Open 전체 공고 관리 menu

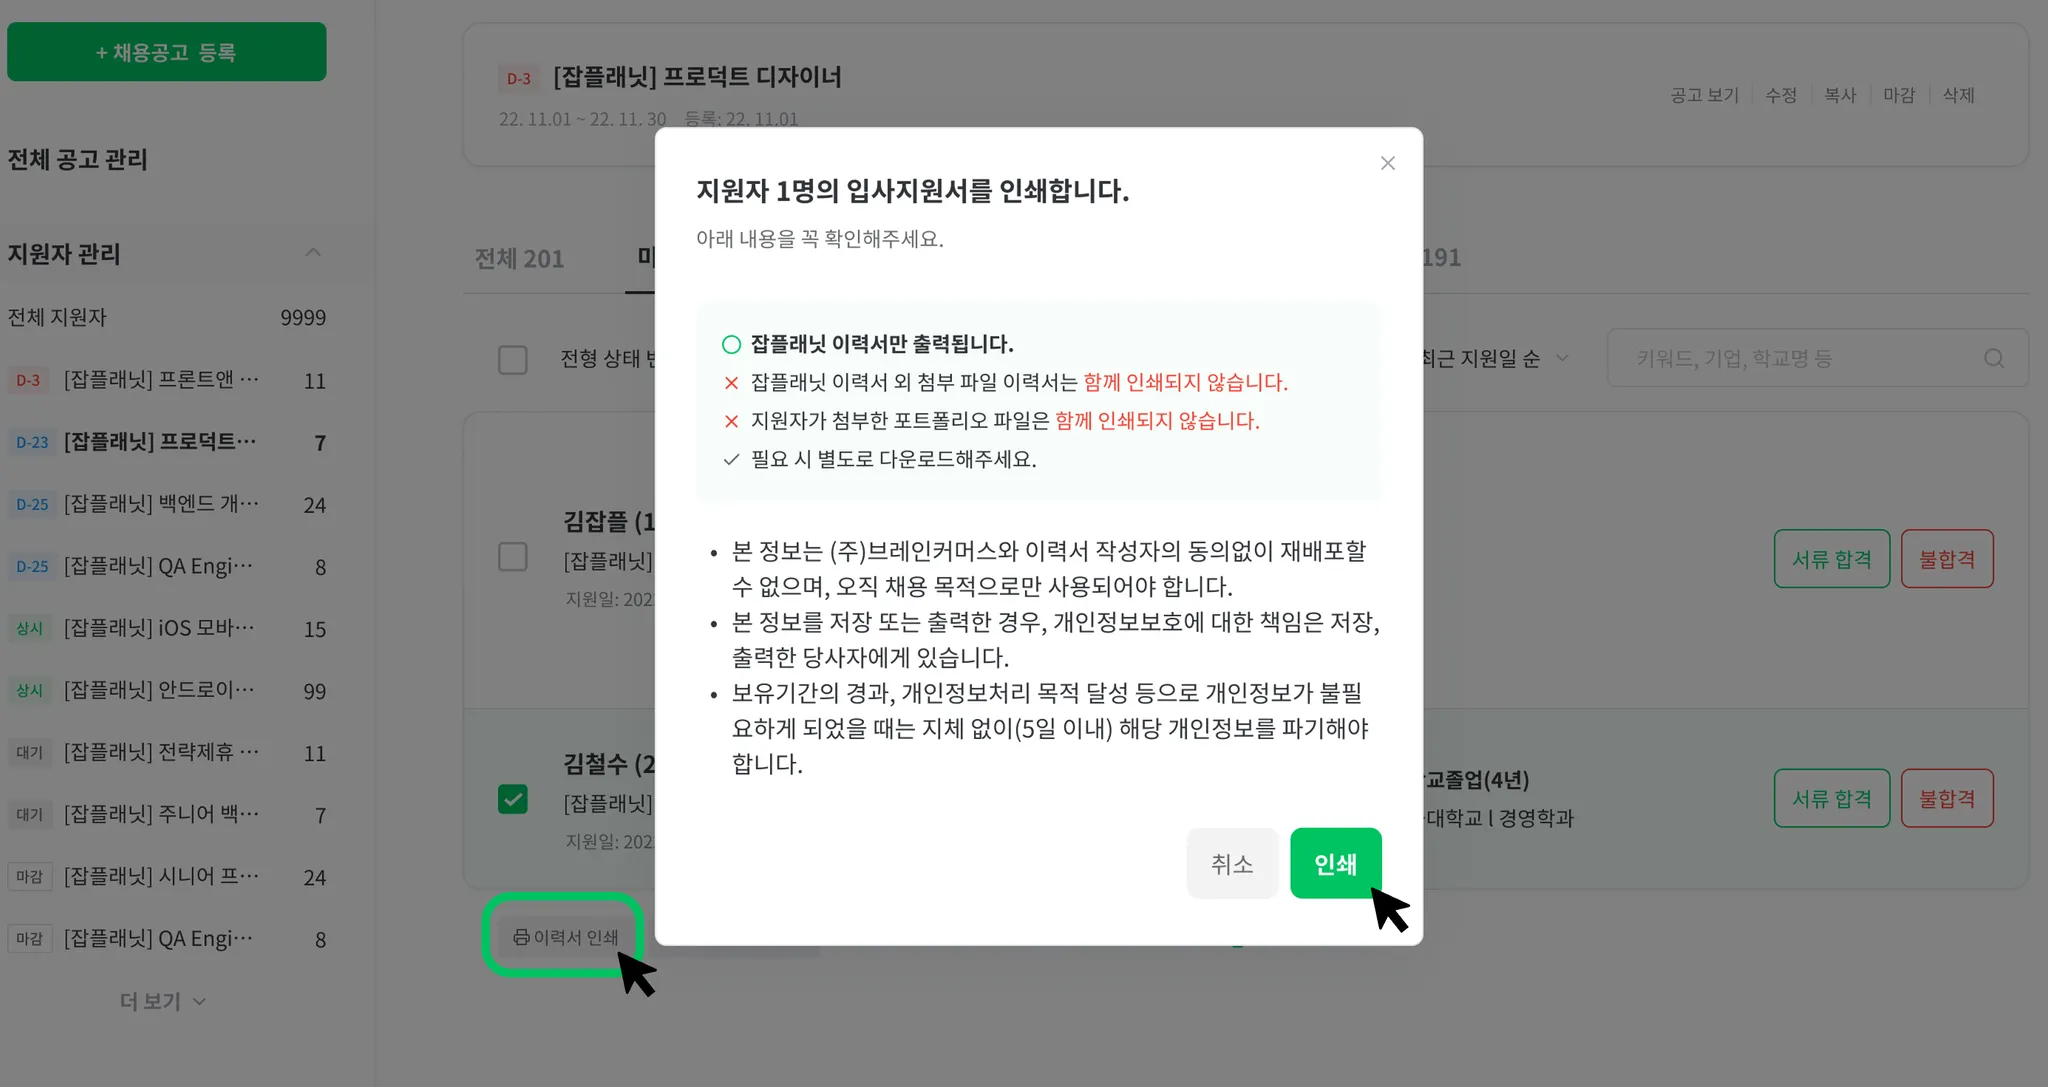pyautogui.click(x=78, y=159)
